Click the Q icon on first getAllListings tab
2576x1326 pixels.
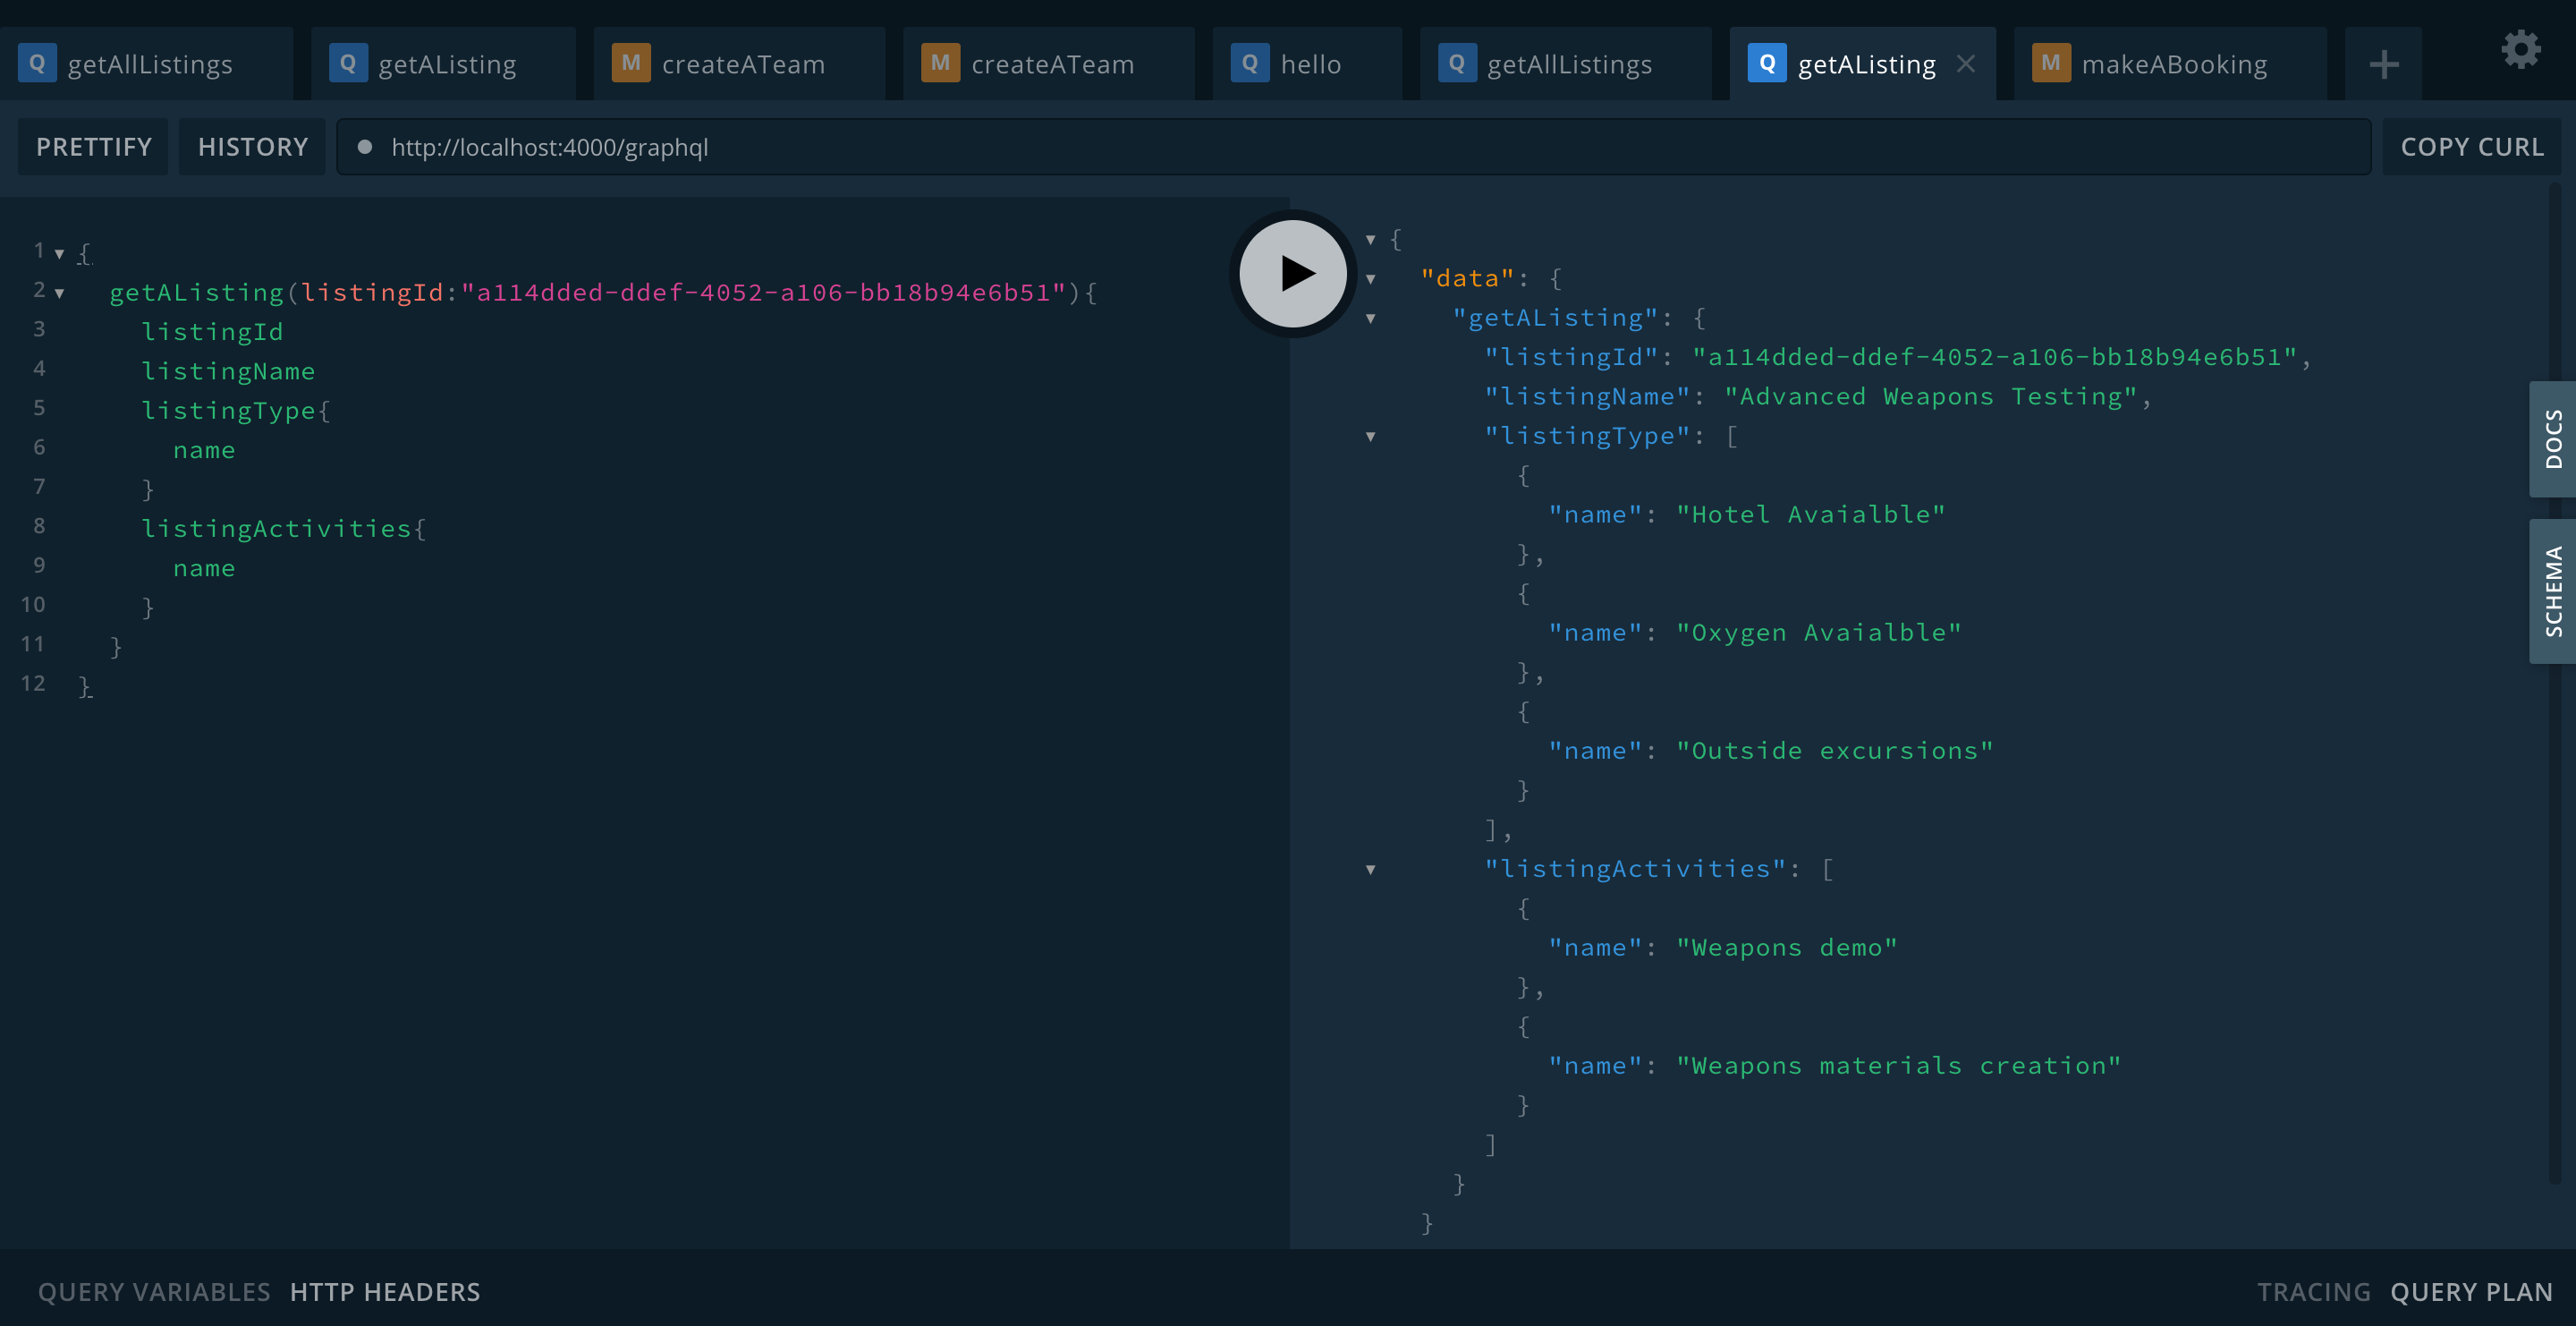[37, 63]
